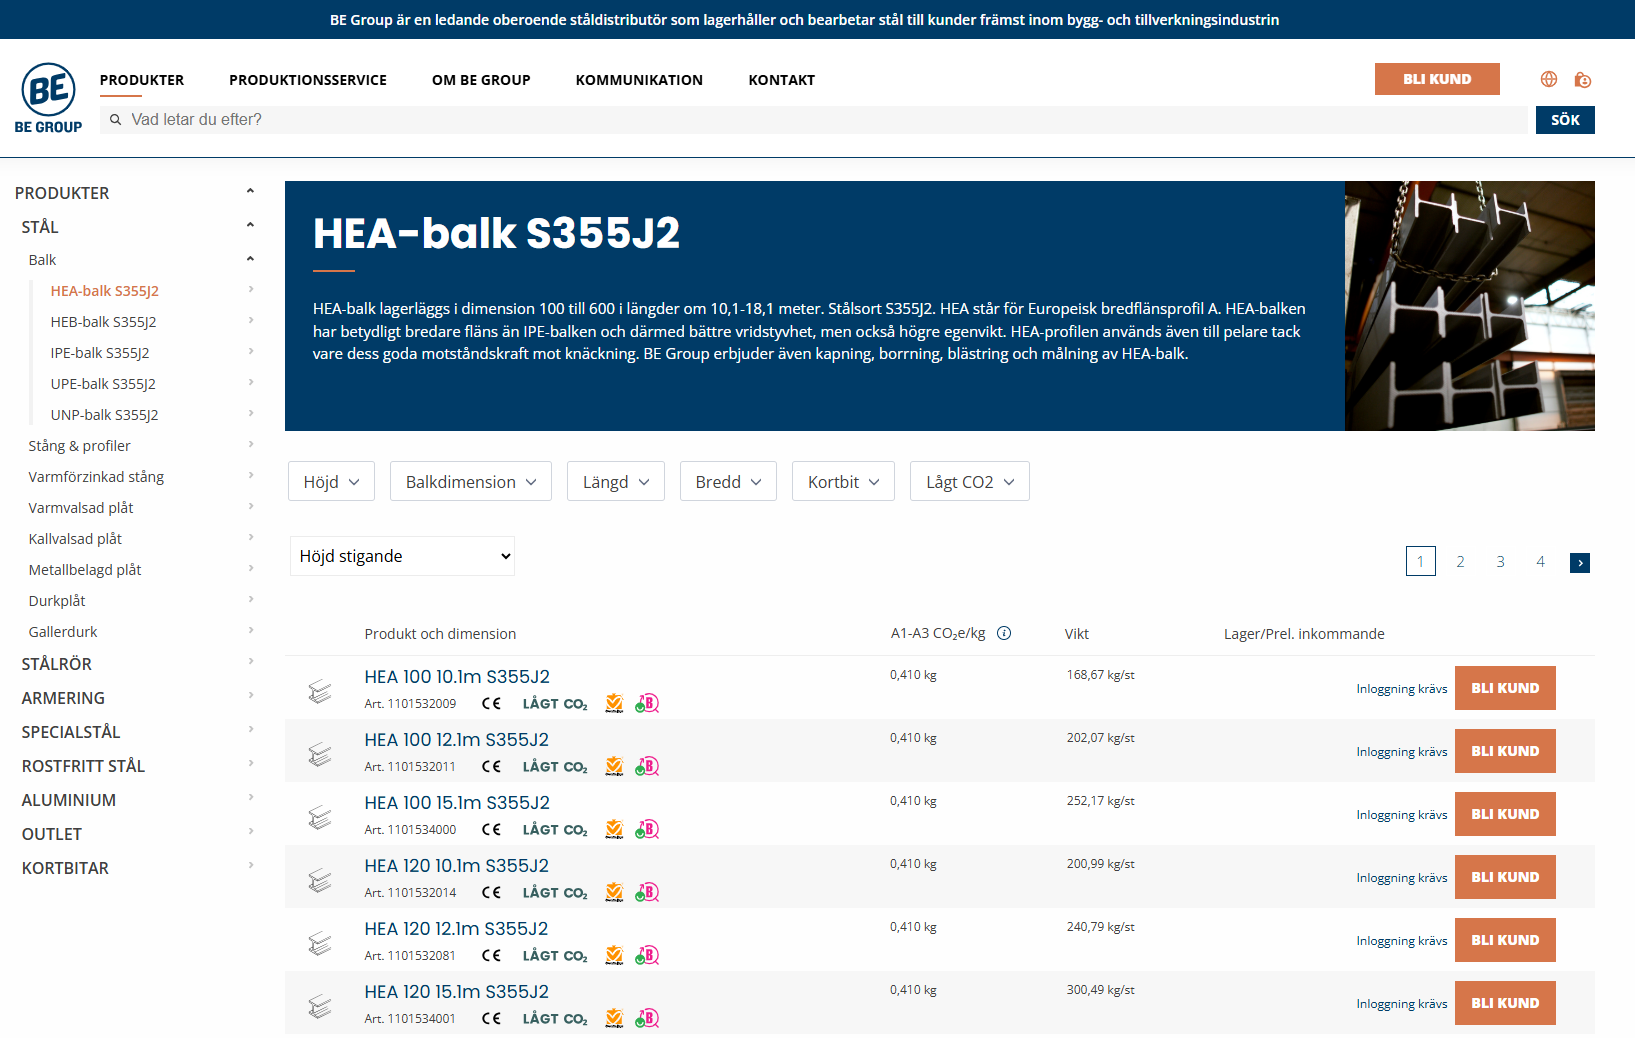The image size is (1635, 1038).
Task: Open the HEA 120 15.1m S355J2 product link
Action: [x=456, y=992]
